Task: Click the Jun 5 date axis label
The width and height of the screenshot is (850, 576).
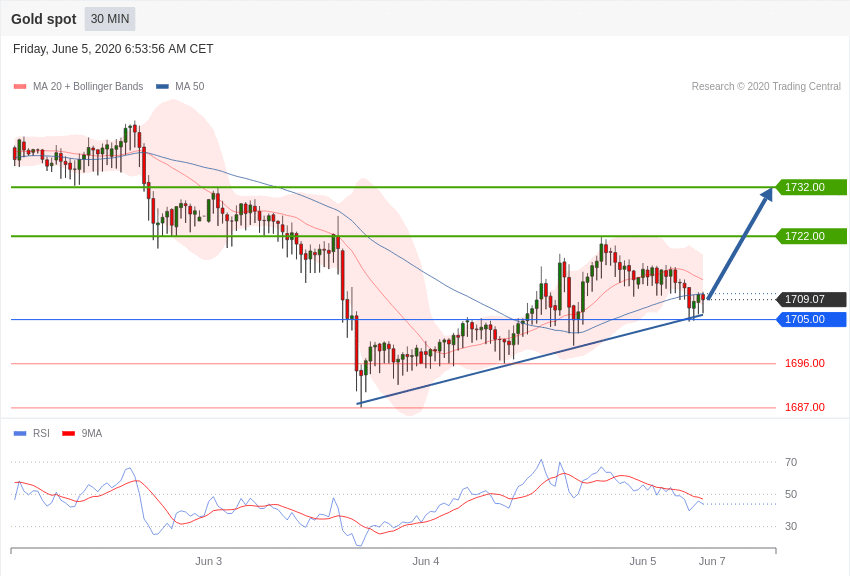Action: coord(643,561)
